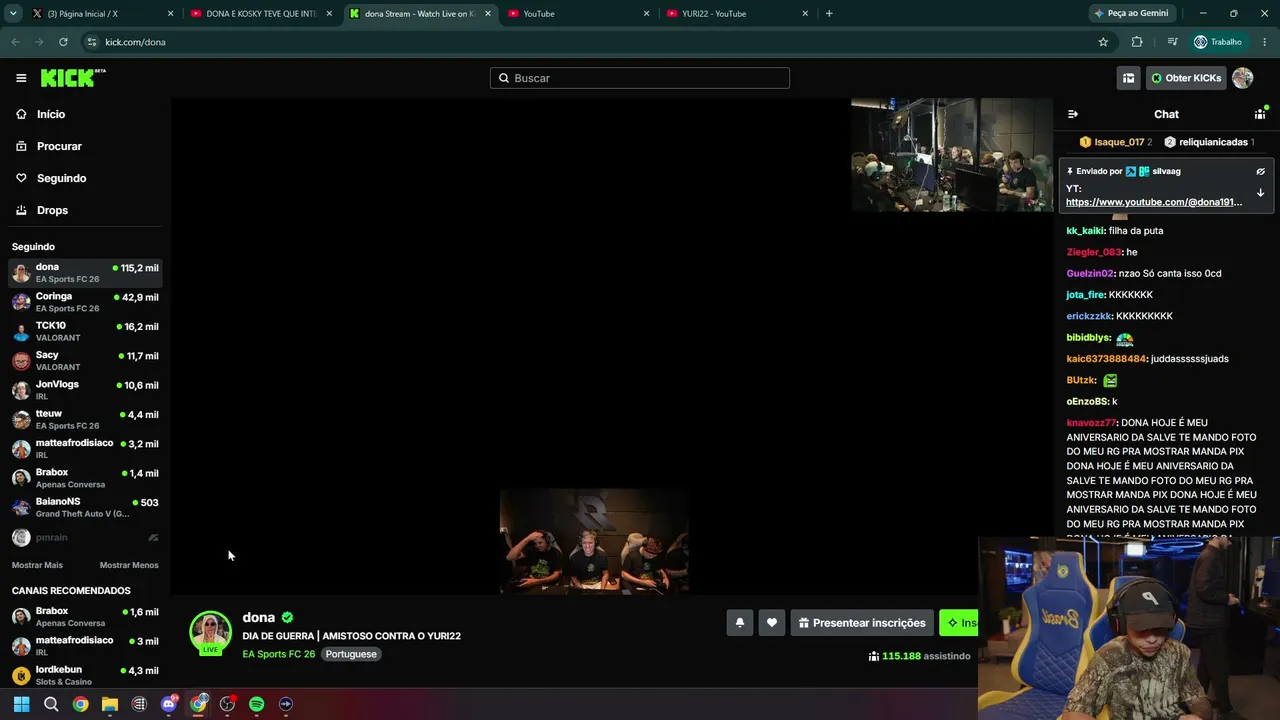
Task: Open JonVlogs IRL channel
Action: pyautogui.click(x=85, y=390)
